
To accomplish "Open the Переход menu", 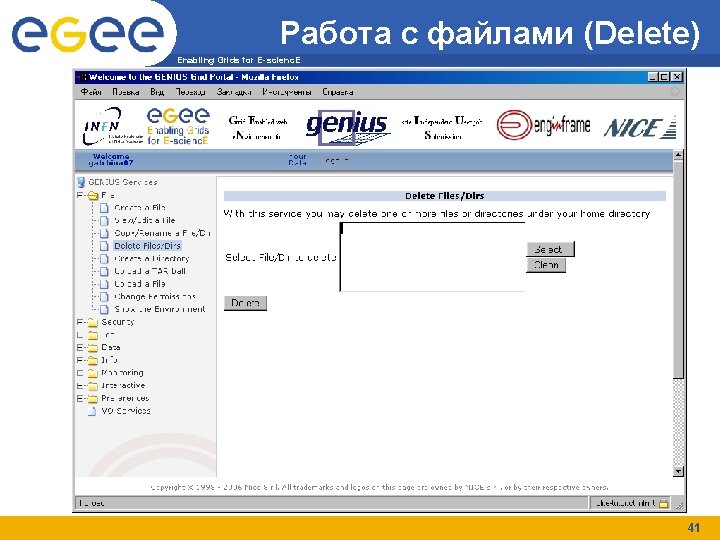I will coord(191,92).
